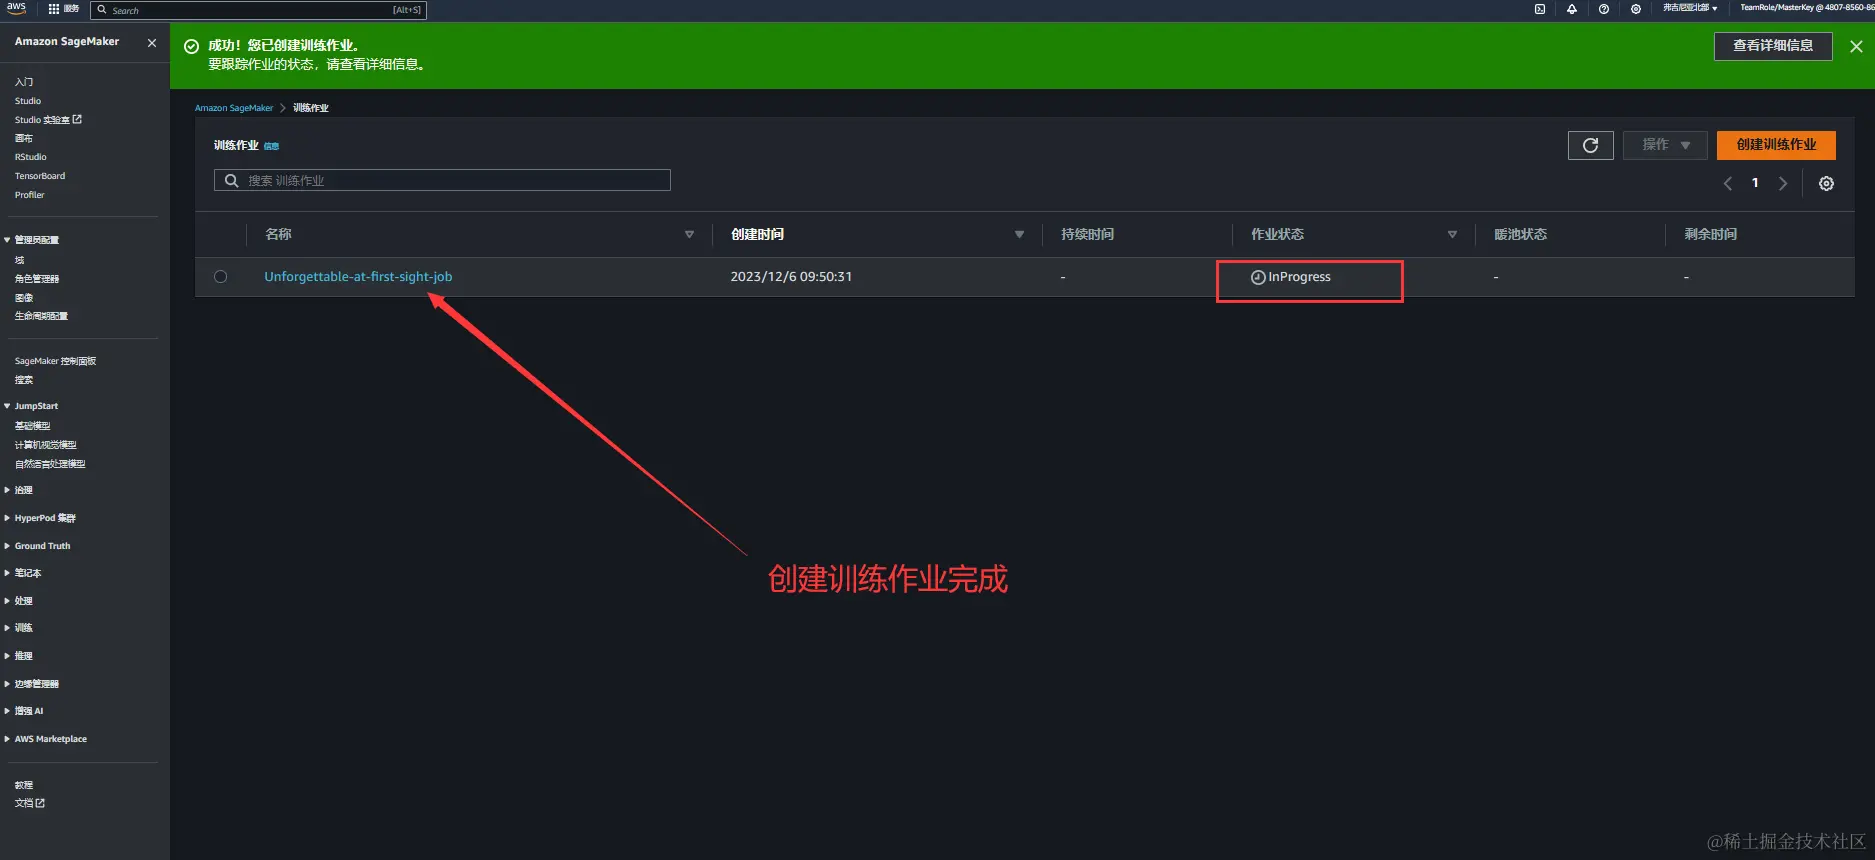This screenshot has height=860, width=1875.
Task: Expand the HyperPod 集群 section
Action: (x=7, y=518)
